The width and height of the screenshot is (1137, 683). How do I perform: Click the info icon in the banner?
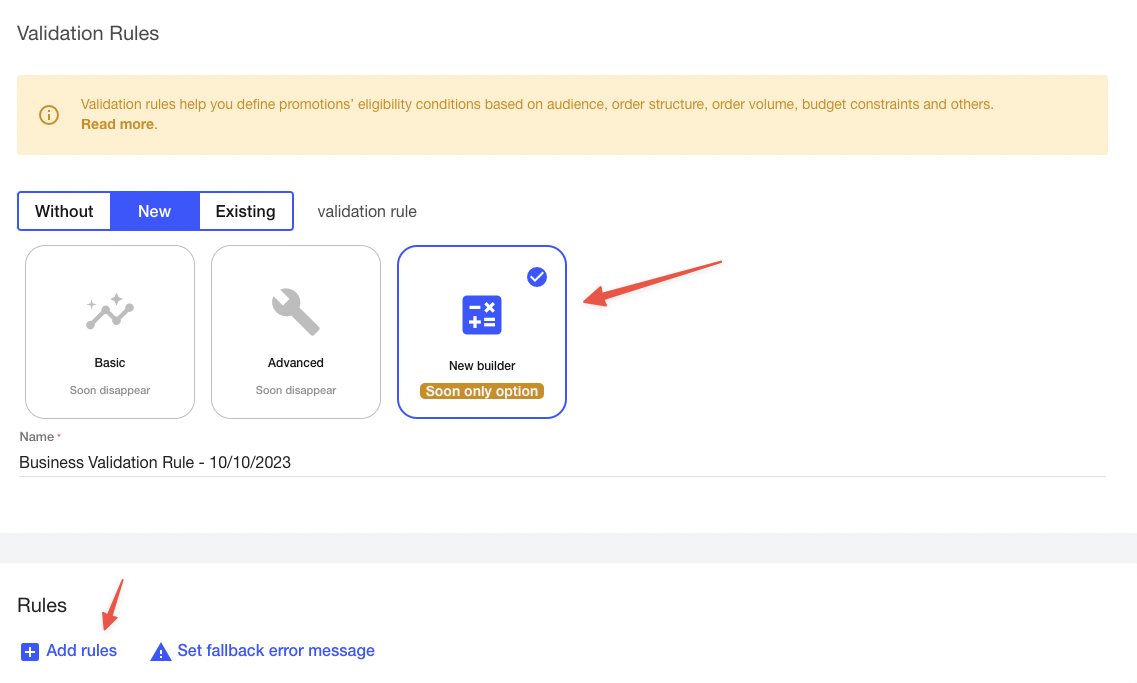48,114
